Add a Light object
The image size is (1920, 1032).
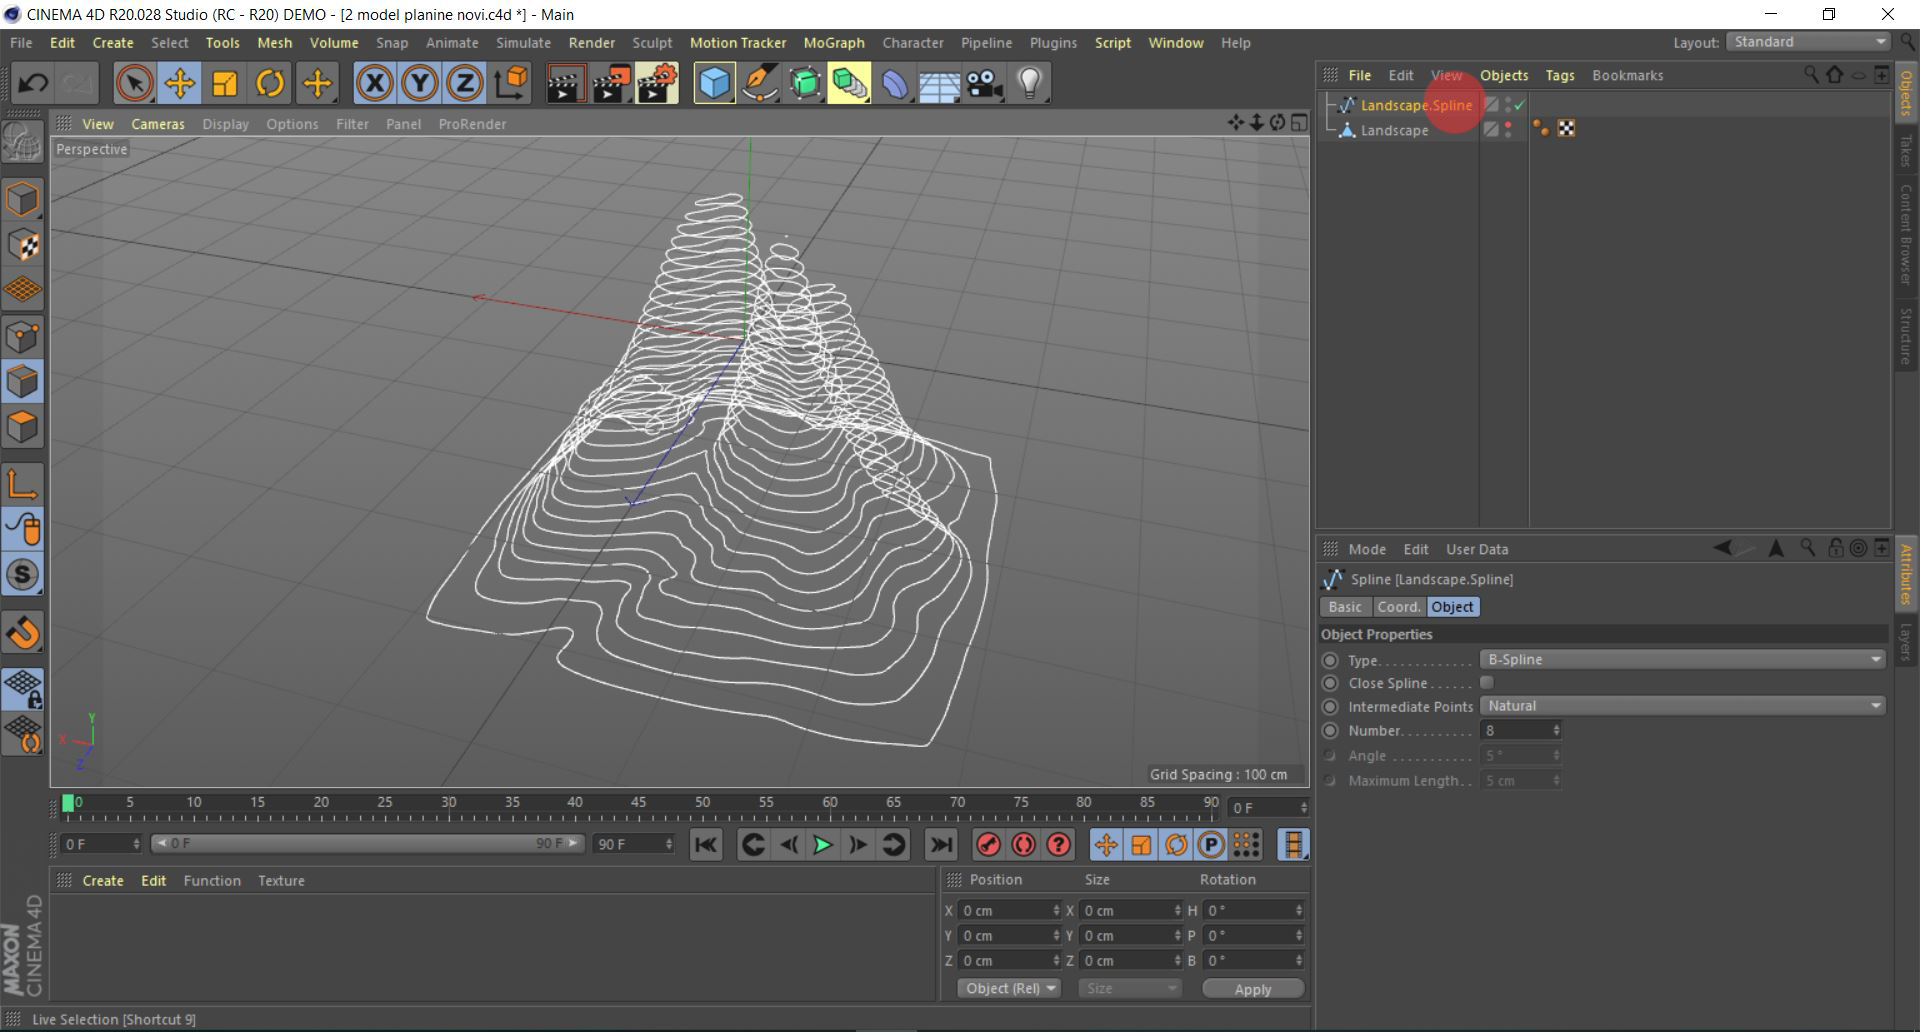click(1030, 84)
